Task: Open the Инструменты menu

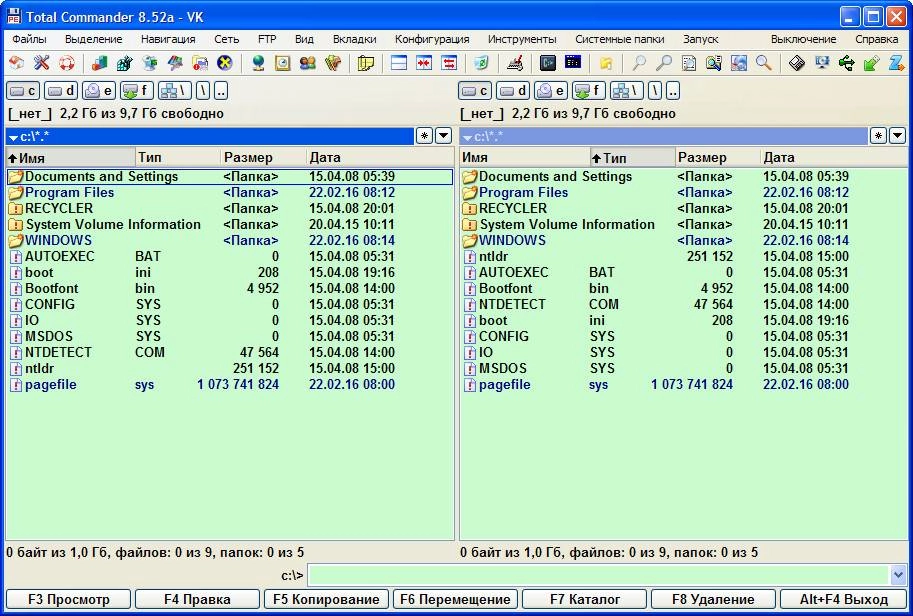Action: 522,39
